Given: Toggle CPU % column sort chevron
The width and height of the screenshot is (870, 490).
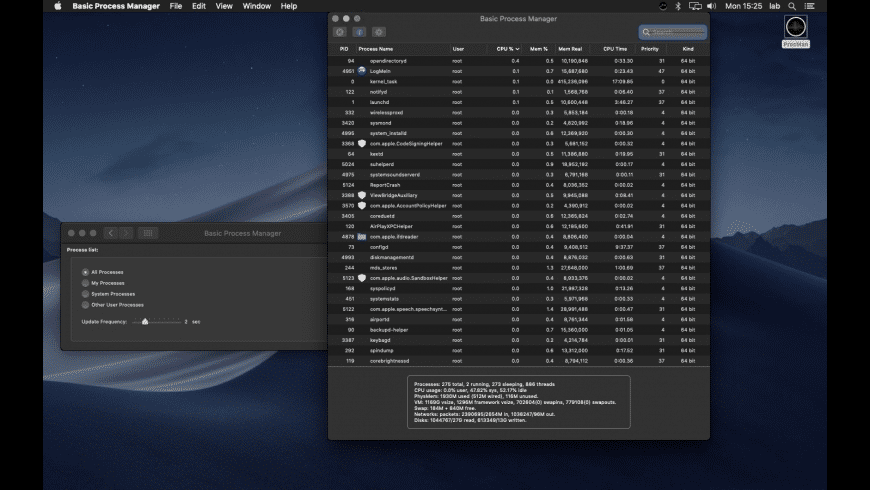Looking at the screenshot, I should pos(517,49).
